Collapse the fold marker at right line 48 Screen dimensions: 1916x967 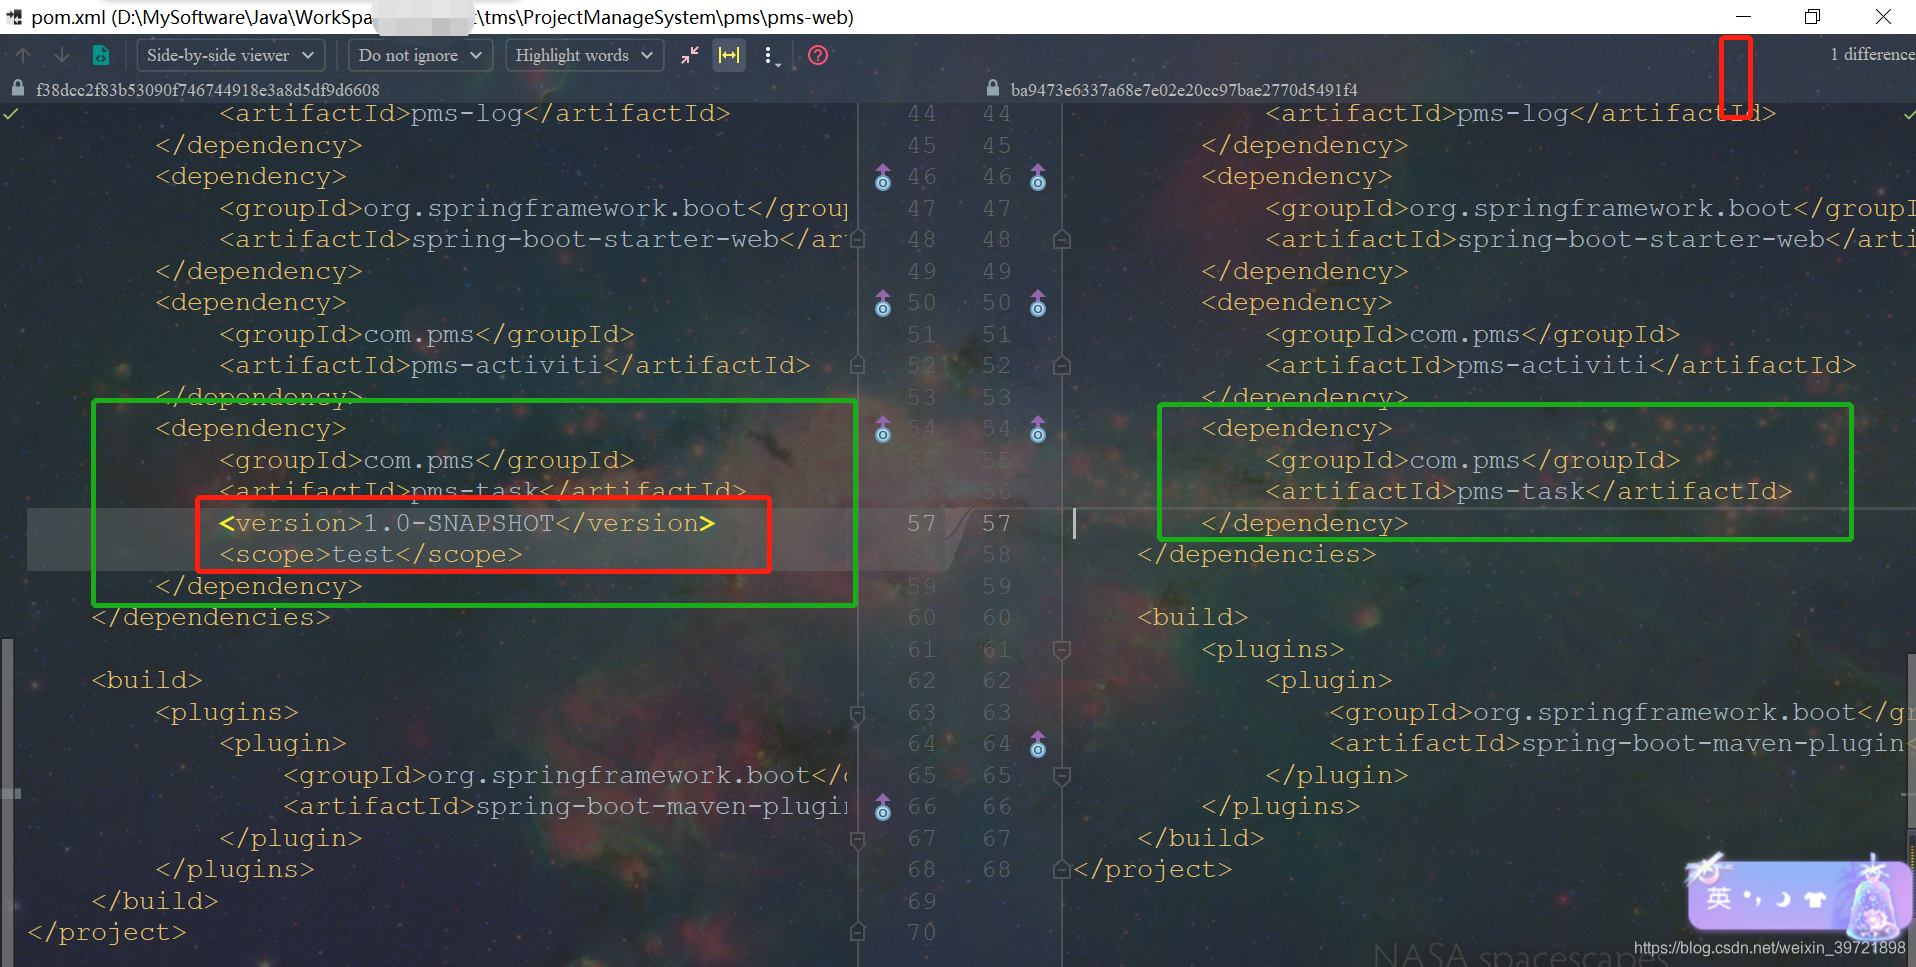pyautogui.click(x=1062, y=240)
